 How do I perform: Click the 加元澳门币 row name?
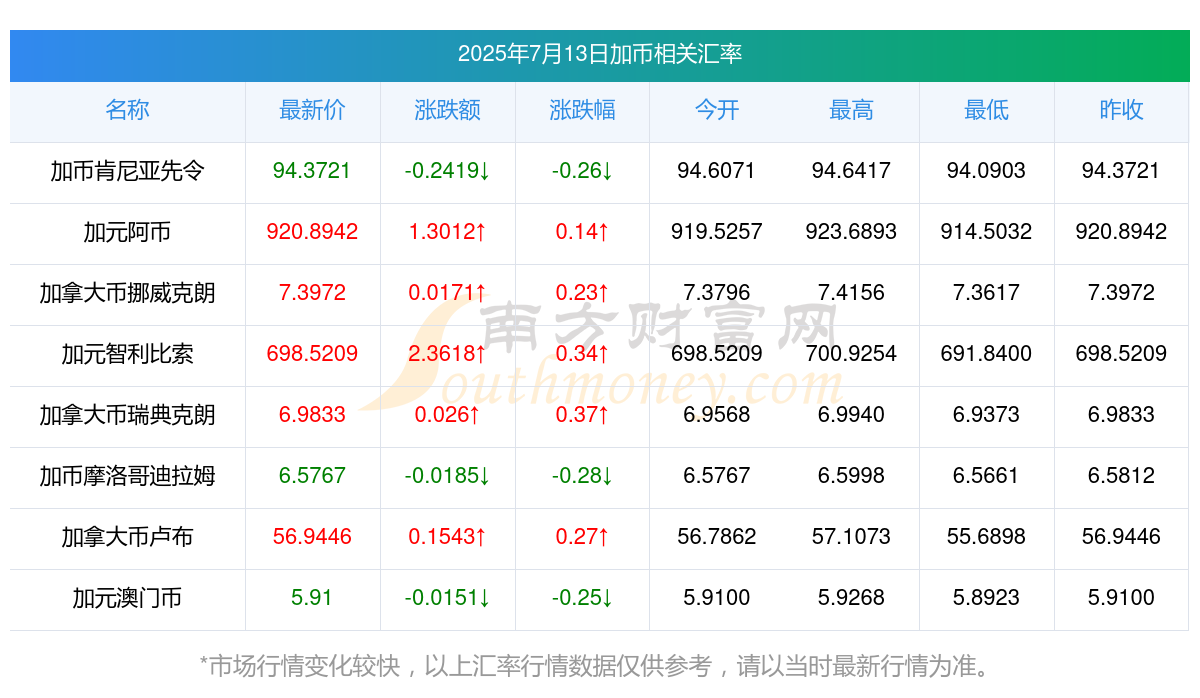click(127, 598)
